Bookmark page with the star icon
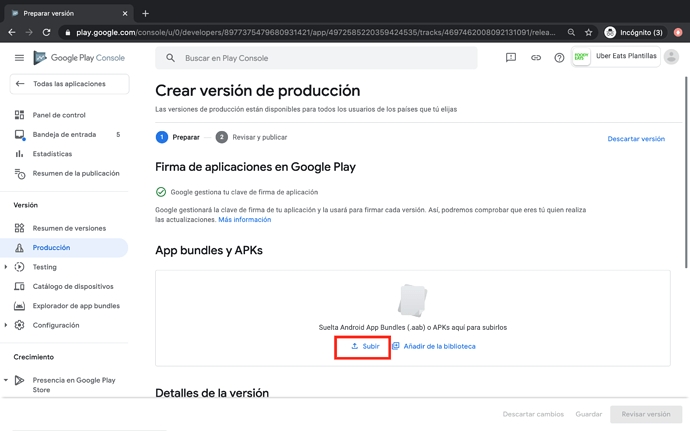This screenshot has width=690, height=431. click(x=589, y=32)
